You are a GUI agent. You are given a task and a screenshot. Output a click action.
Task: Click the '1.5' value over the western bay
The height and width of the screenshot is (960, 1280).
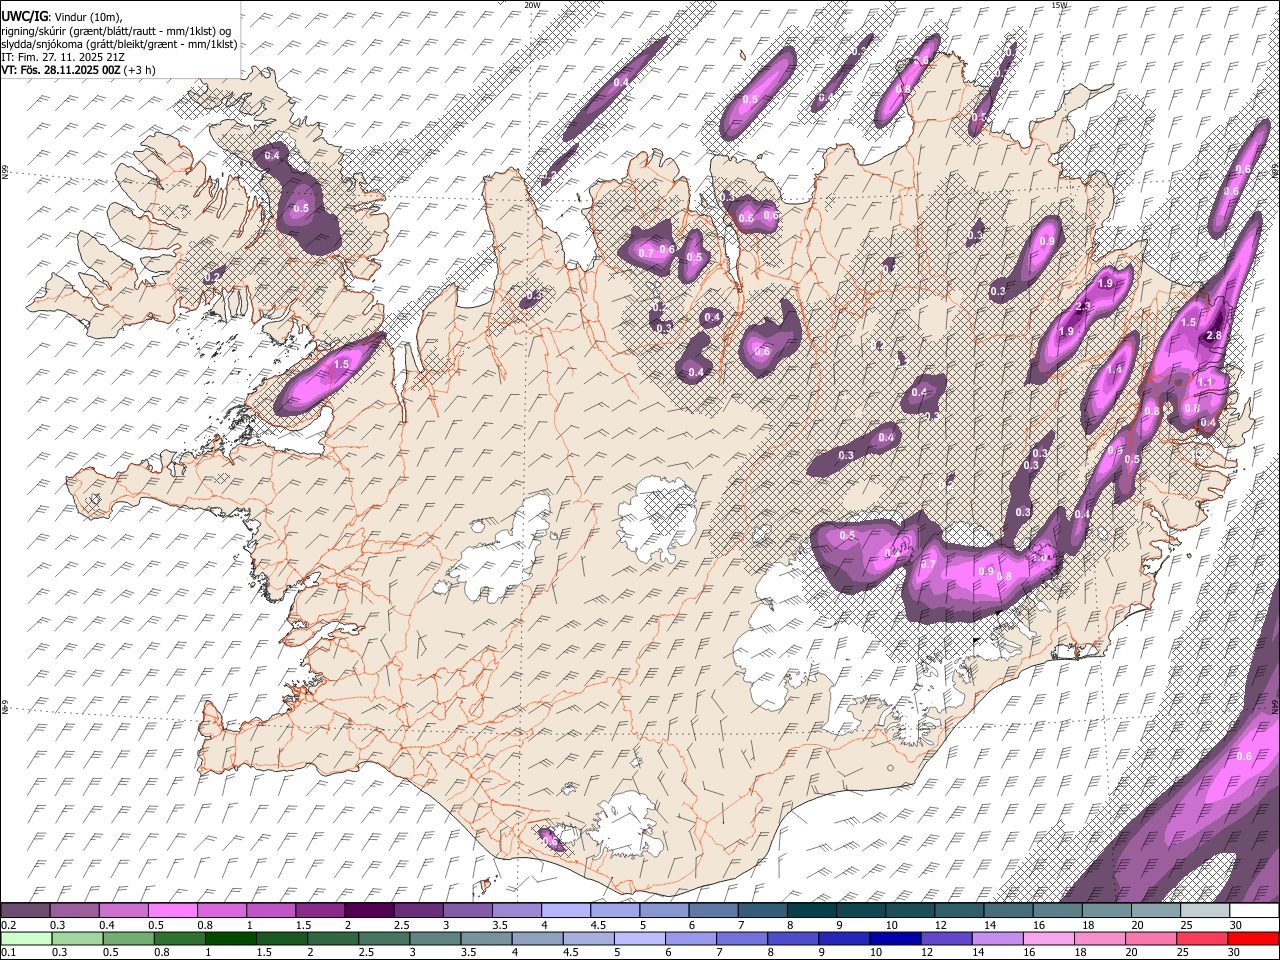click(x=341, y=365)
